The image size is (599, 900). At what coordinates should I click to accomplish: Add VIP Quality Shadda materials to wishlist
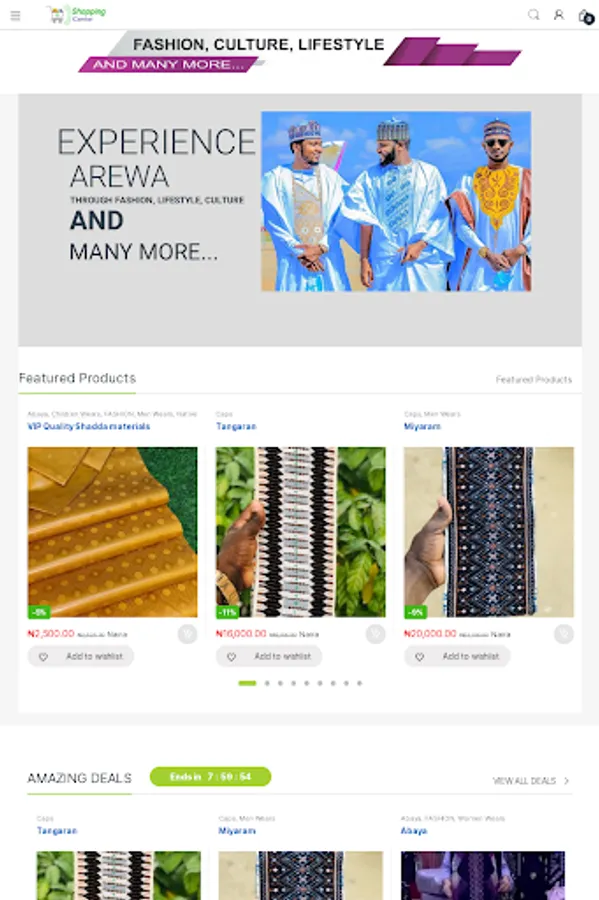click(81, 656)
